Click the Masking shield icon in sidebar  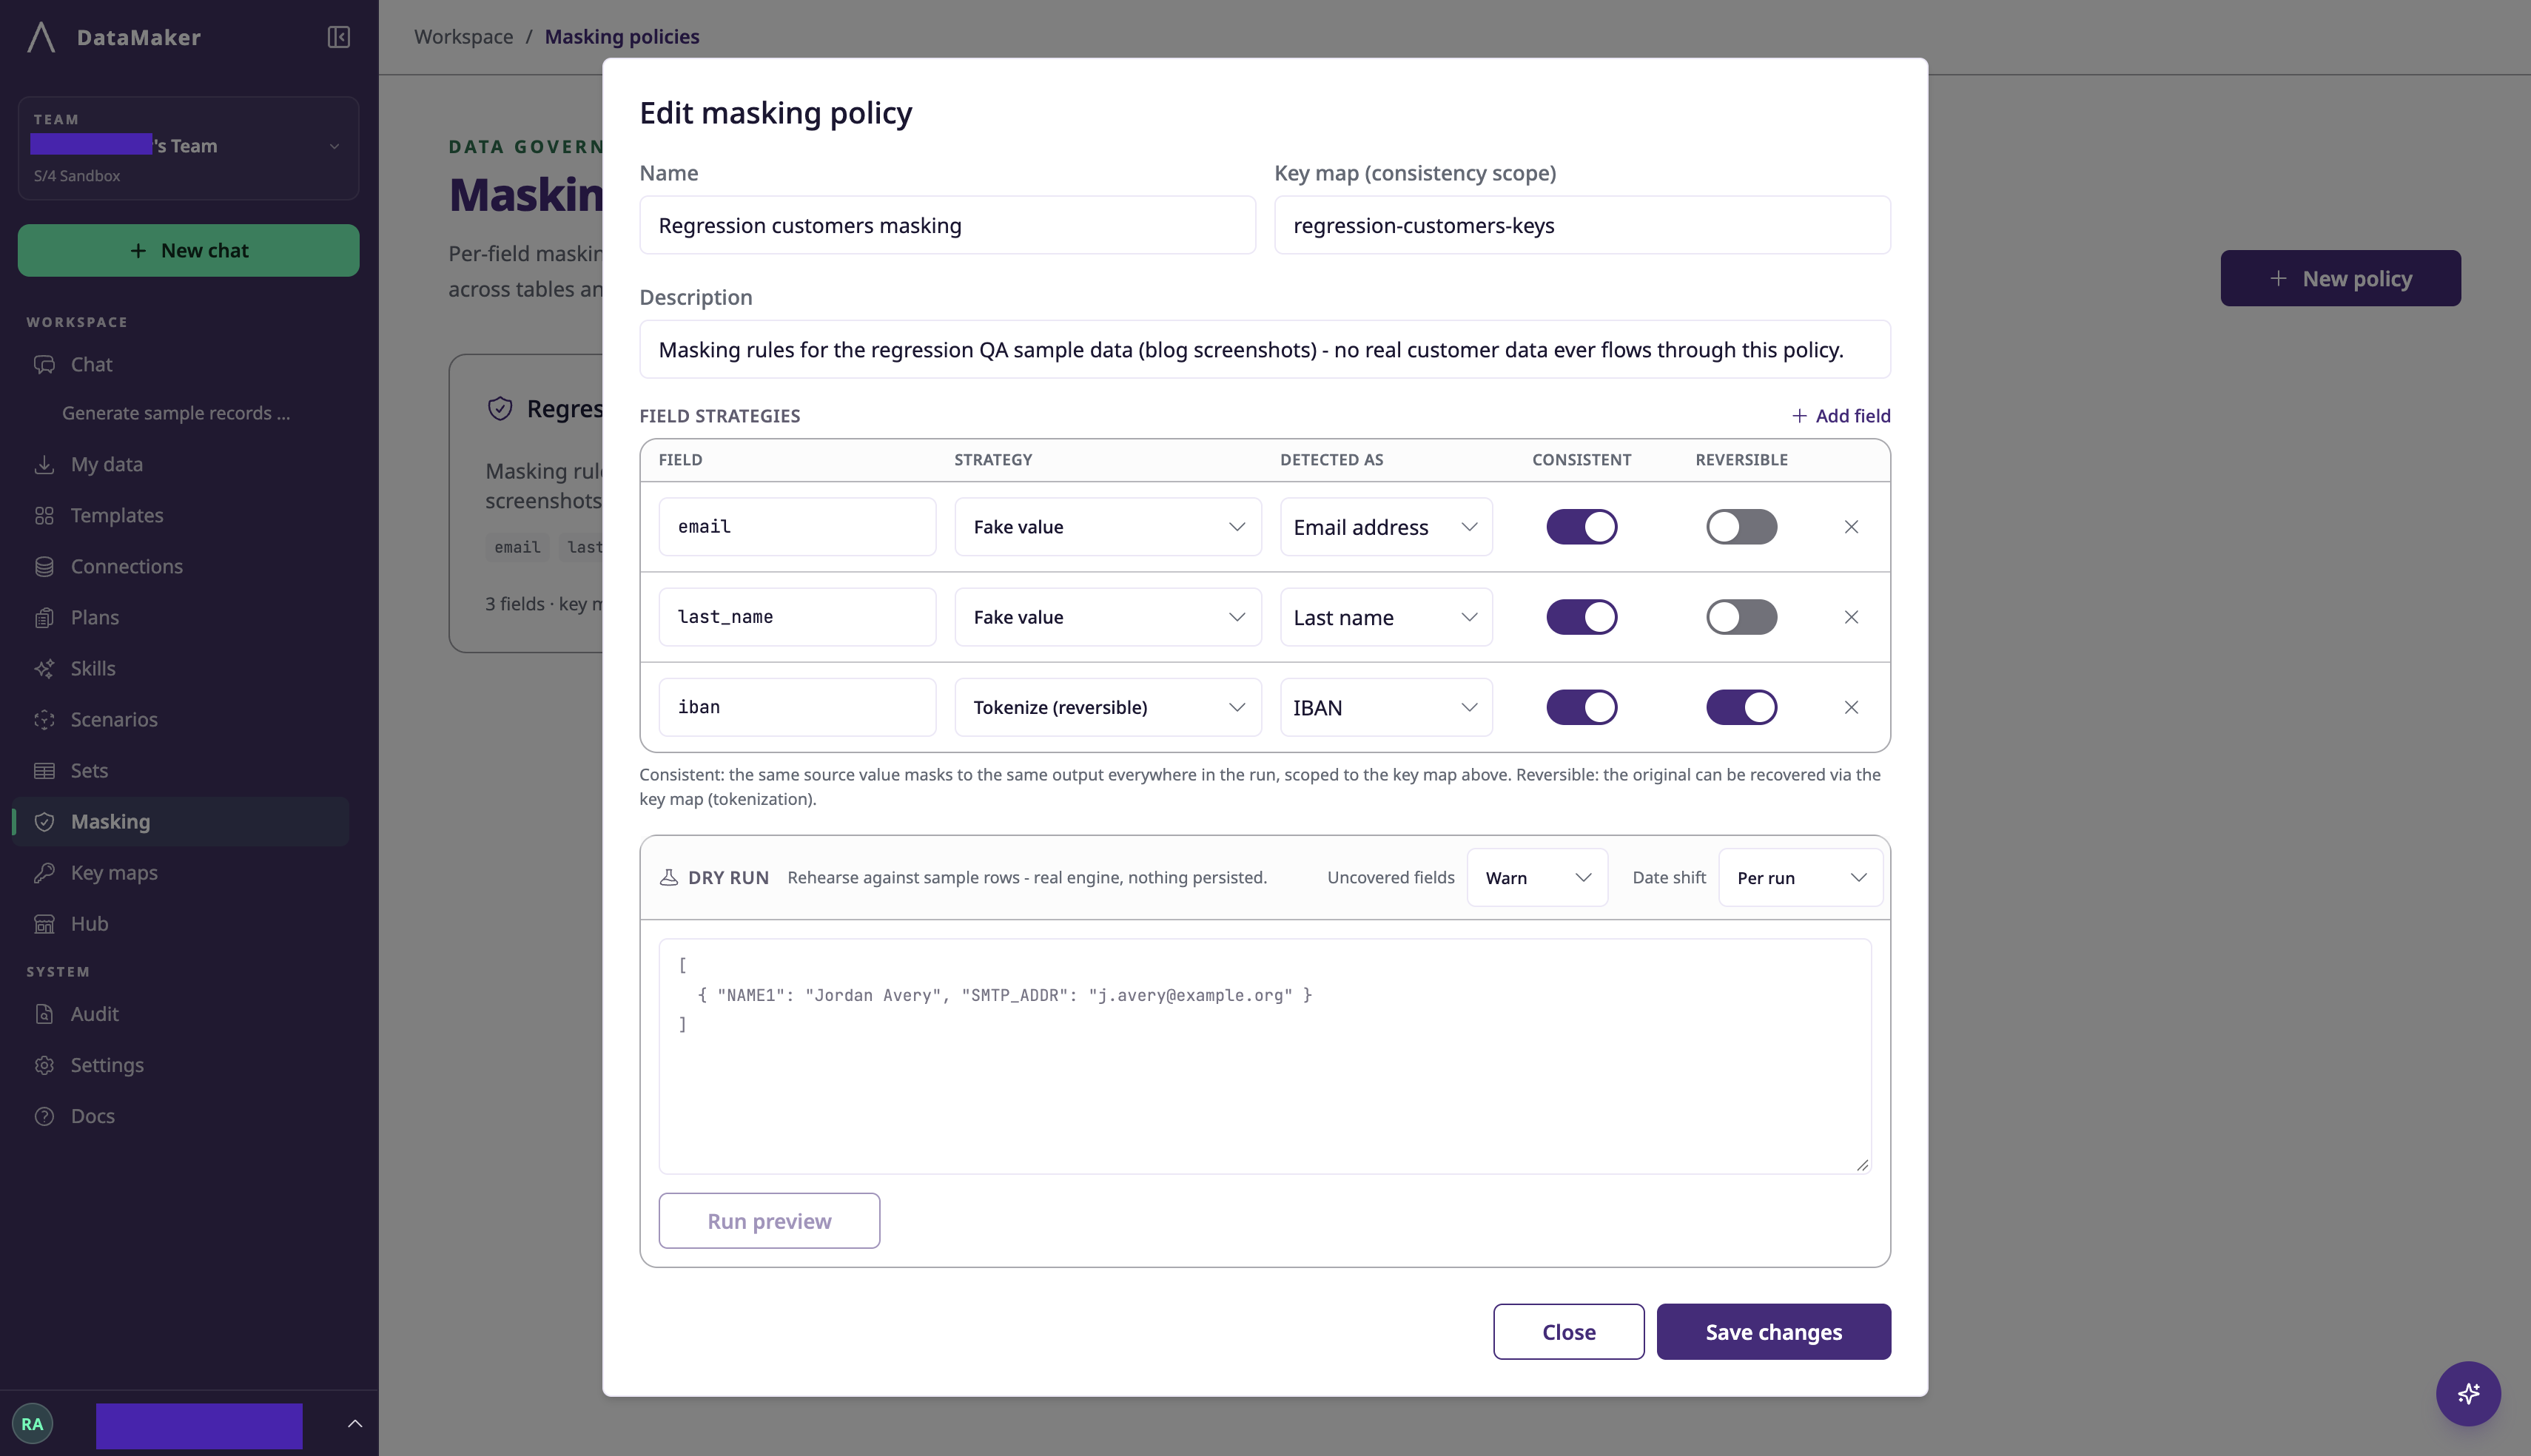pyautogui.click(x=44, y=822)
